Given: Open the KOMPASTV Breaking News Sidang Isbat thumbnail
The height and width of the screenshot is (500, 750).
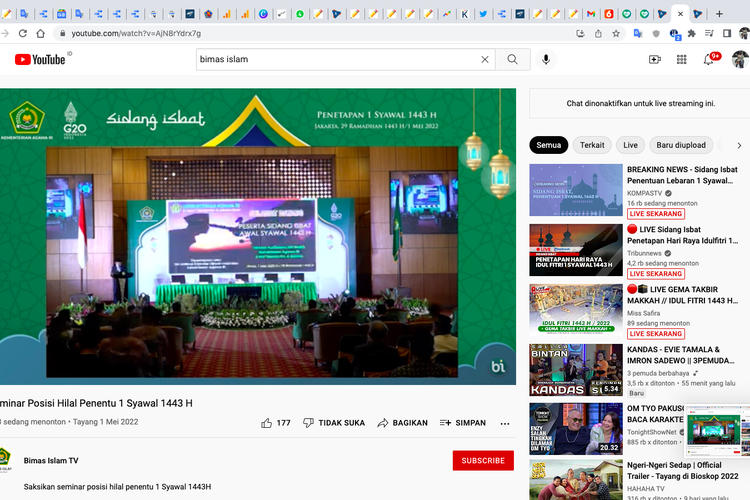Looking at the screenshot, I should (x=576, y=190).
